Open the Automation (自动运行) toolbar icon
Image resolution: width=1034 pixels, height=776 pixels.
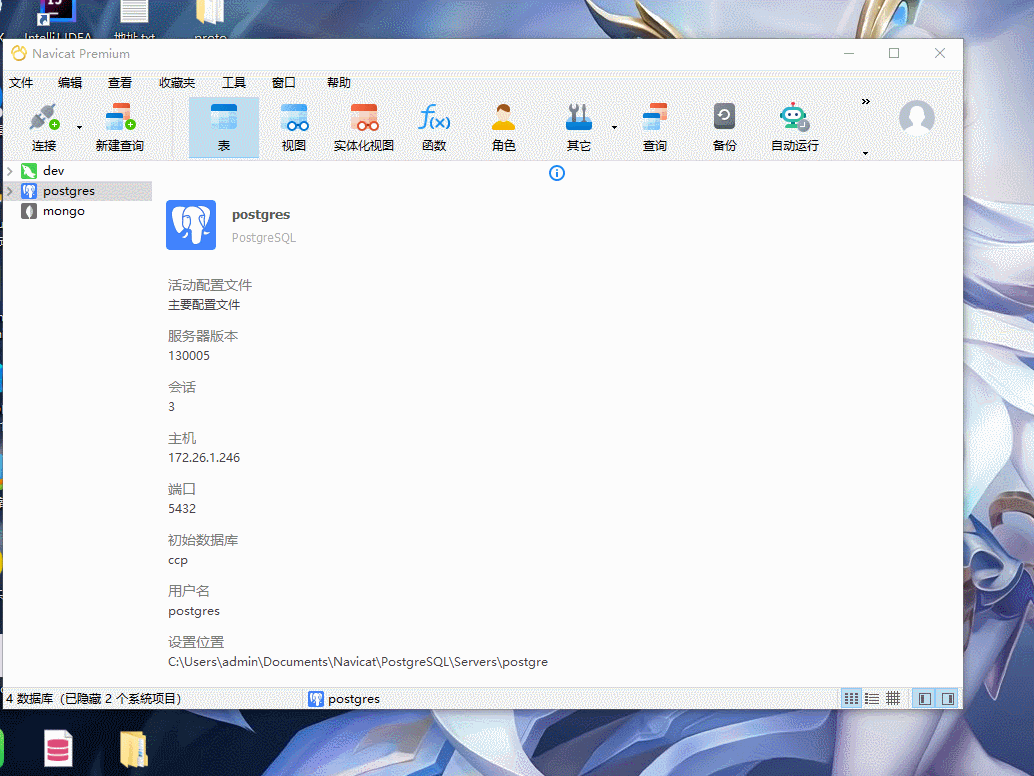coord(795,127)
